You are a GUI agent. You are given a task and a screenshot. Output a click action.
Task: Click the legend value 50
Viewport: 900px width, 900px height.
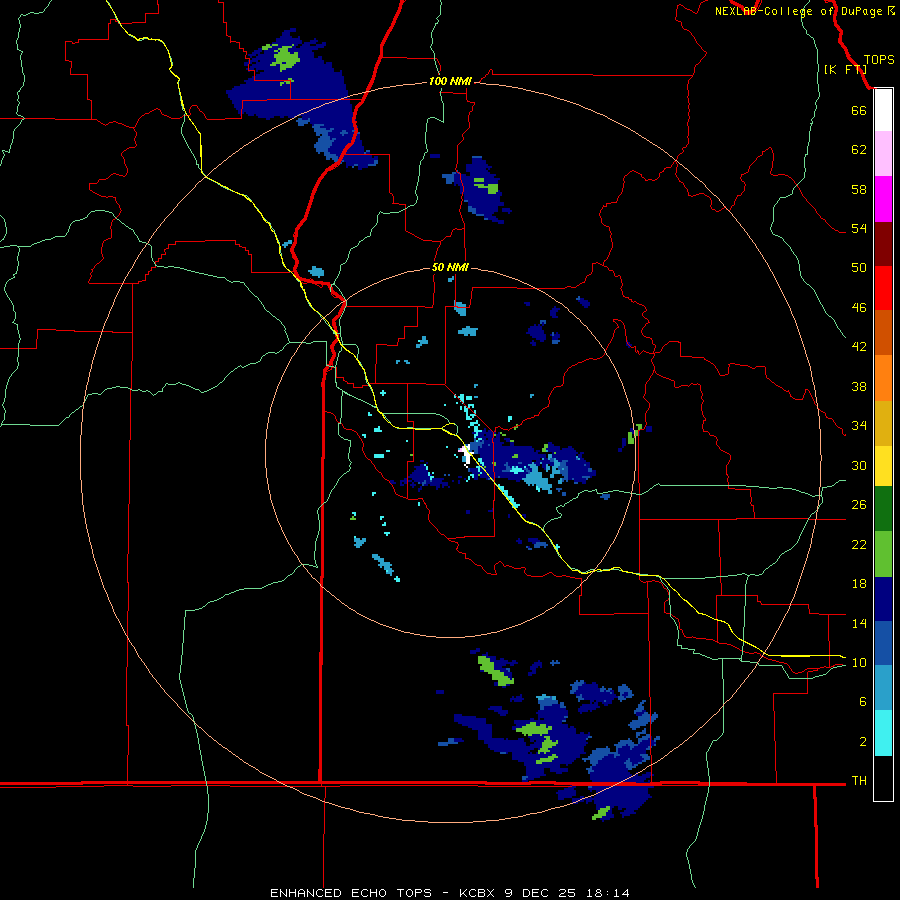(859, 267)
